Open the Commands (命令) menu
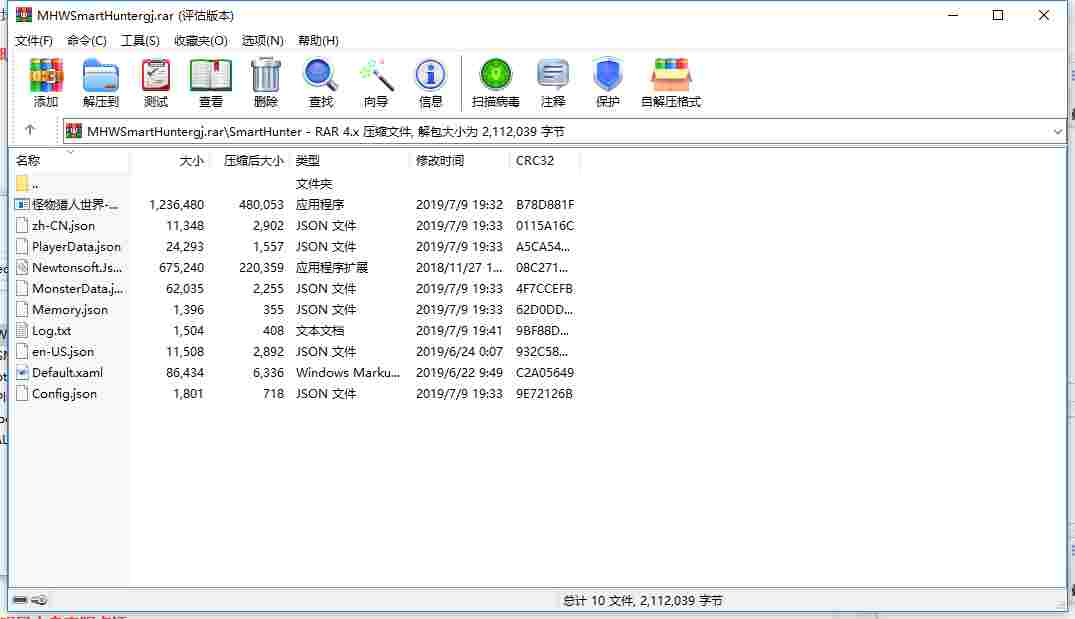The width and height of the screenshot is (1075, 619). click(x=86, y=40)
